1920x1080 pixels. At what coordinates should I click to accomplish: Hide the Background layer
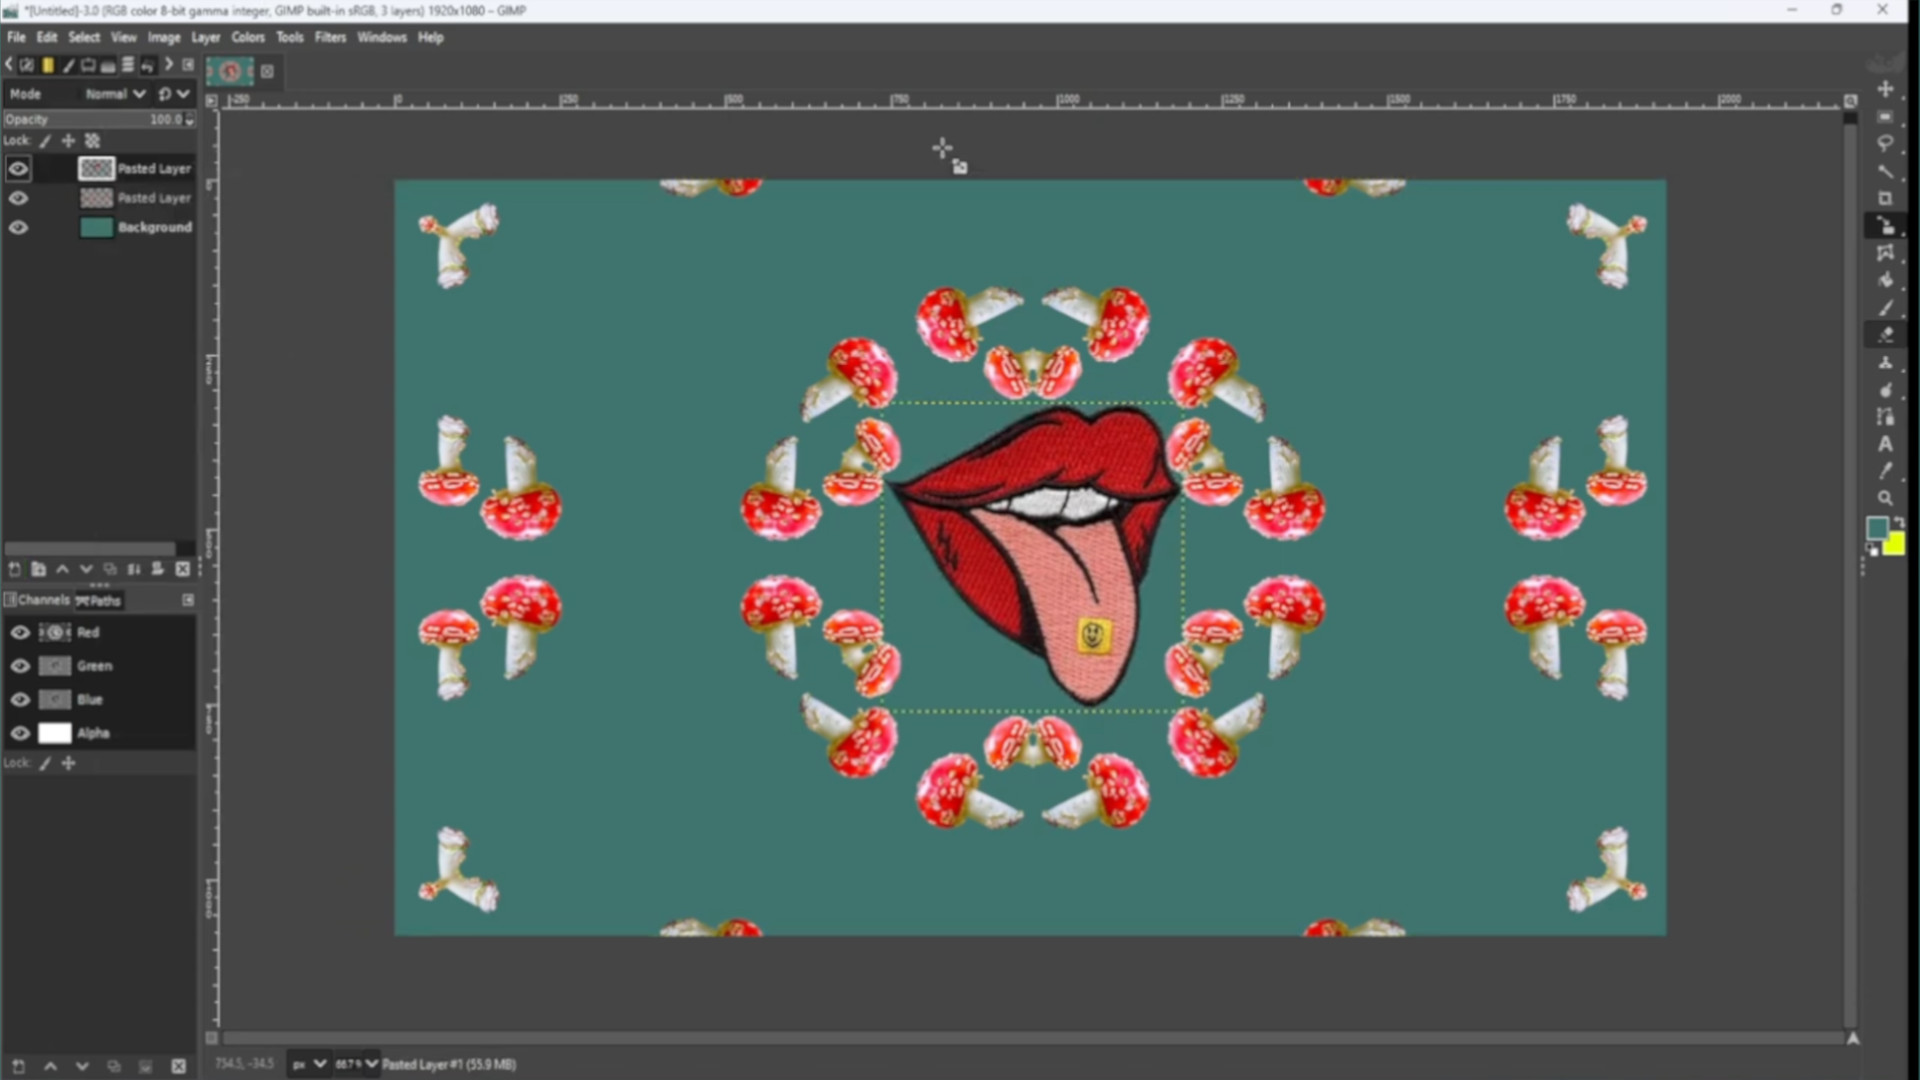point(18,227)
